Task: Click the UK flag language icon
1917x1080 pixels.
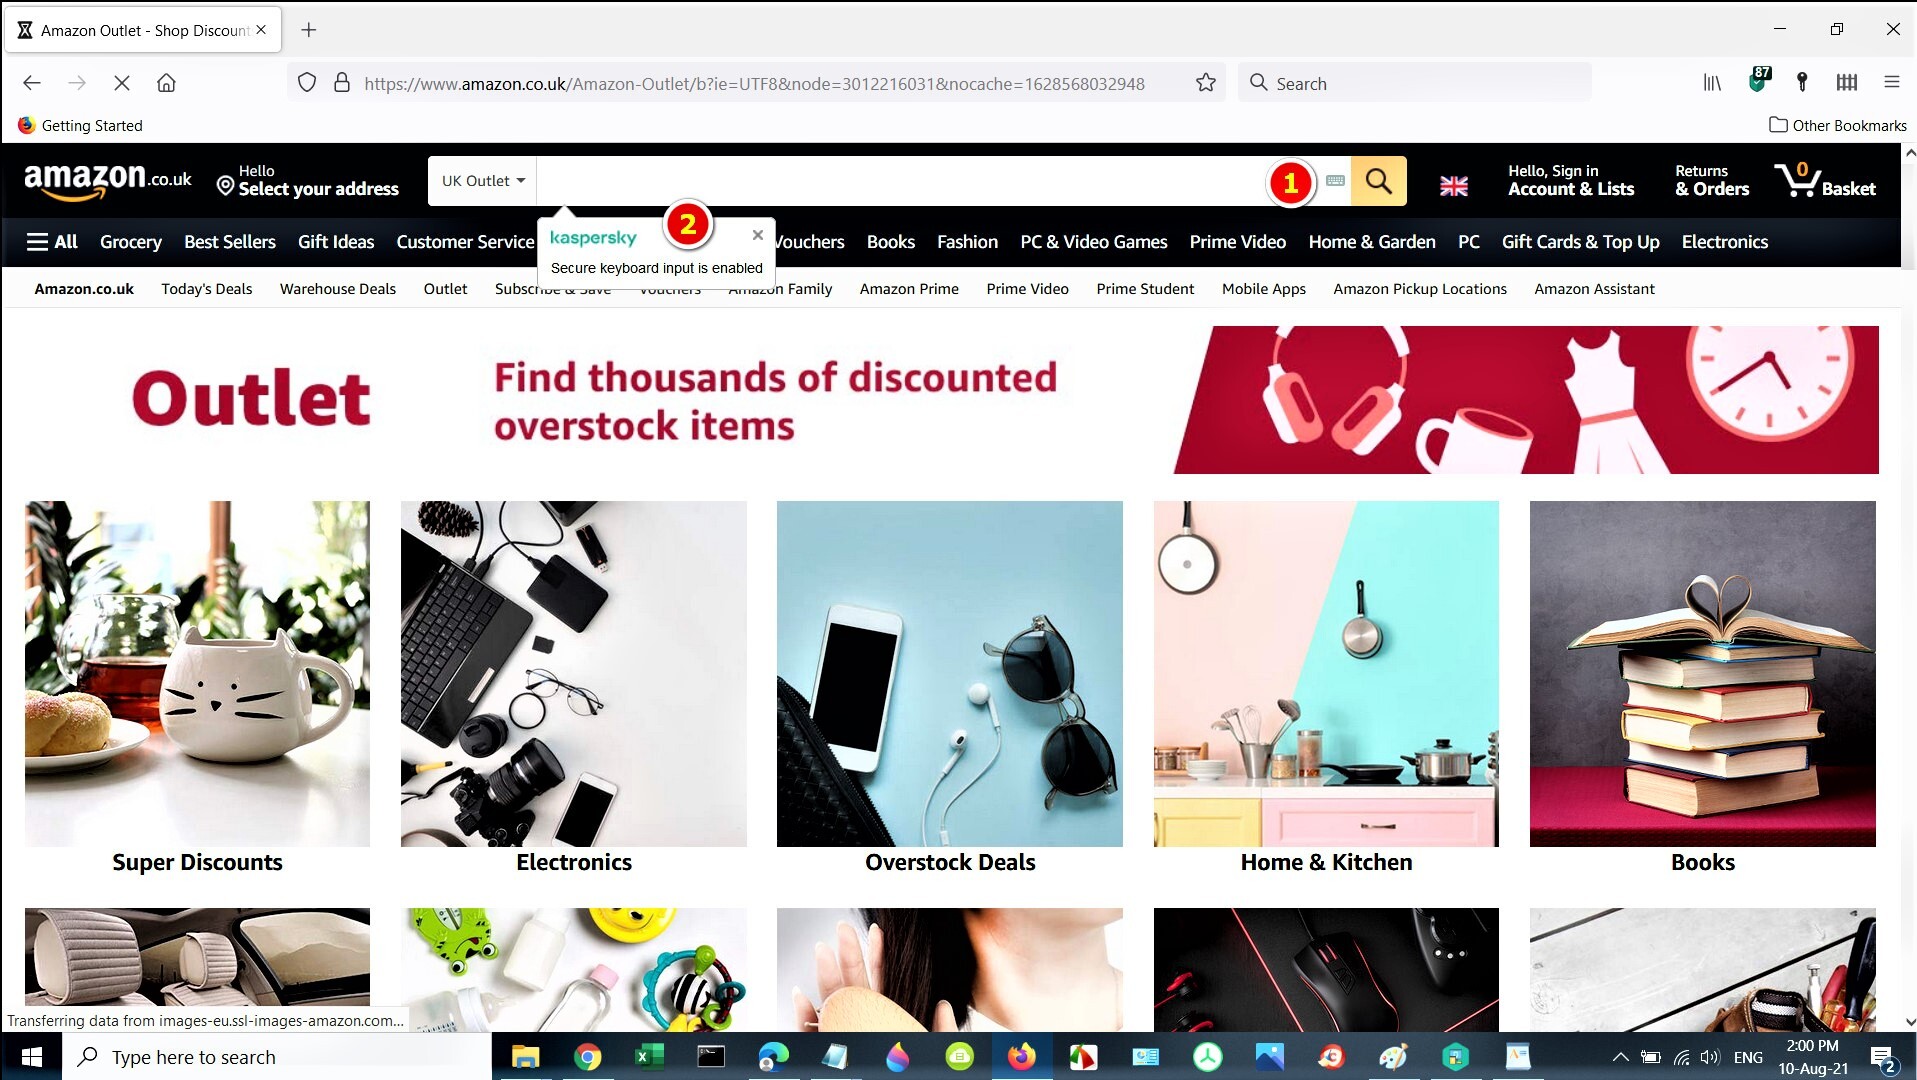Action: (1453, 185)
